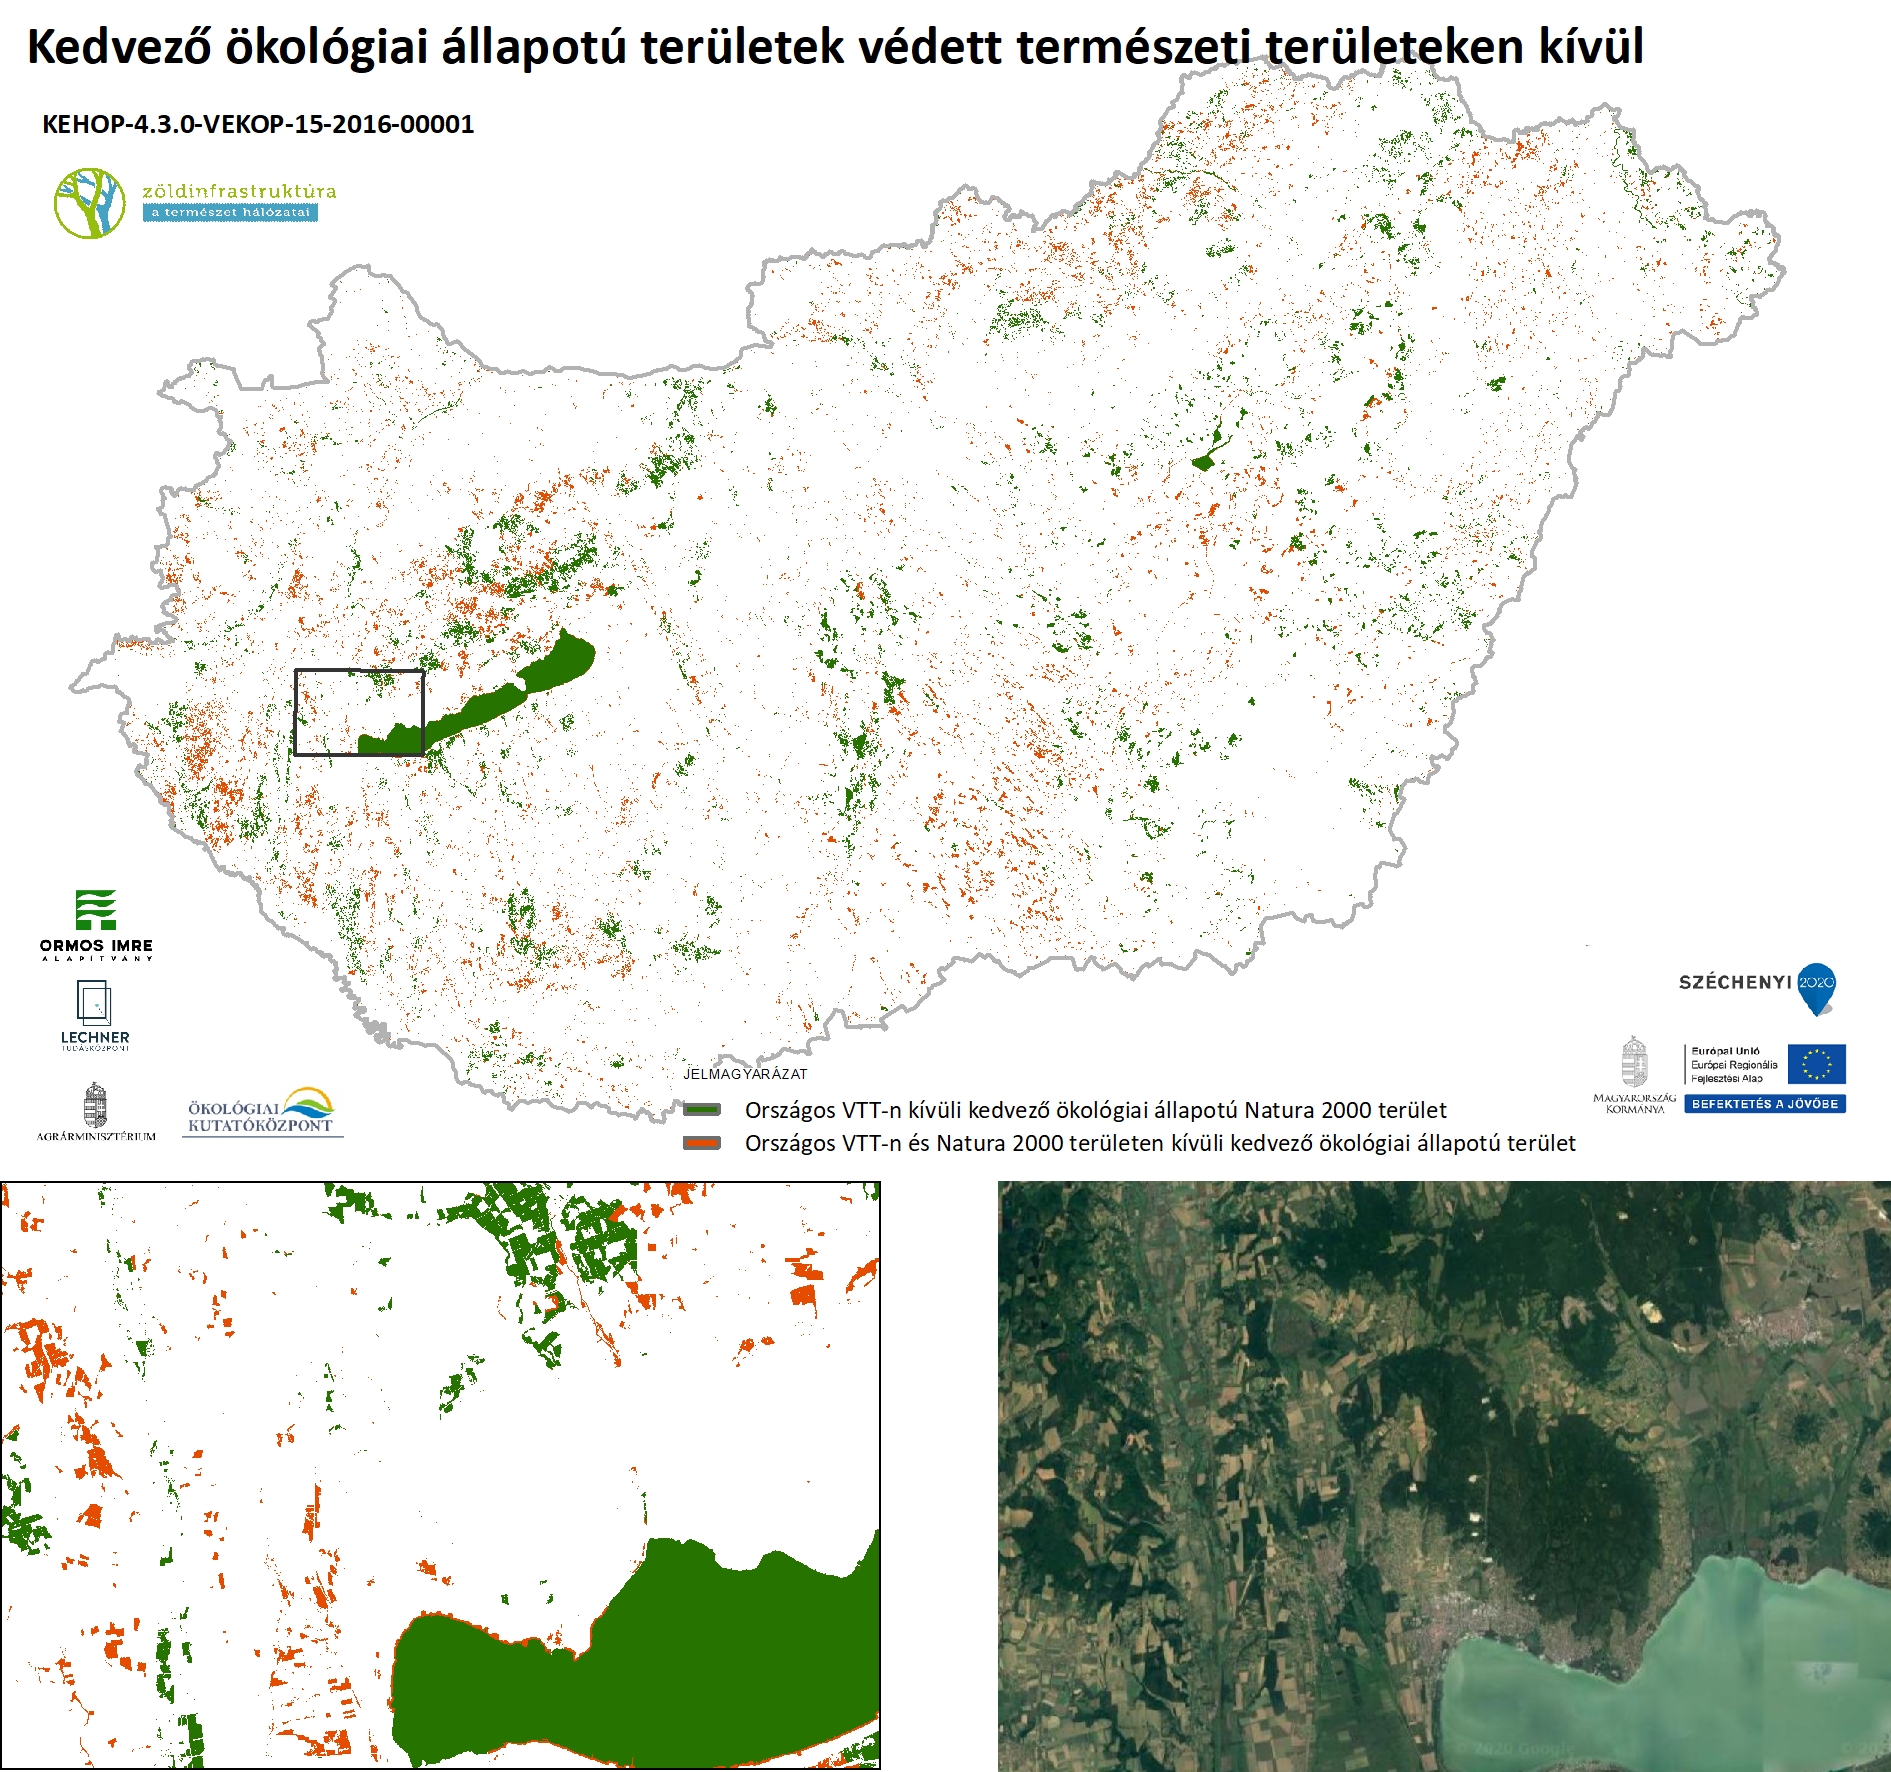Image resolution: width=1891 pixels, height=1772 pixels.
Task: Click the Agrárminisztérium coat of arms
Action: click(x=95, y=1105)
